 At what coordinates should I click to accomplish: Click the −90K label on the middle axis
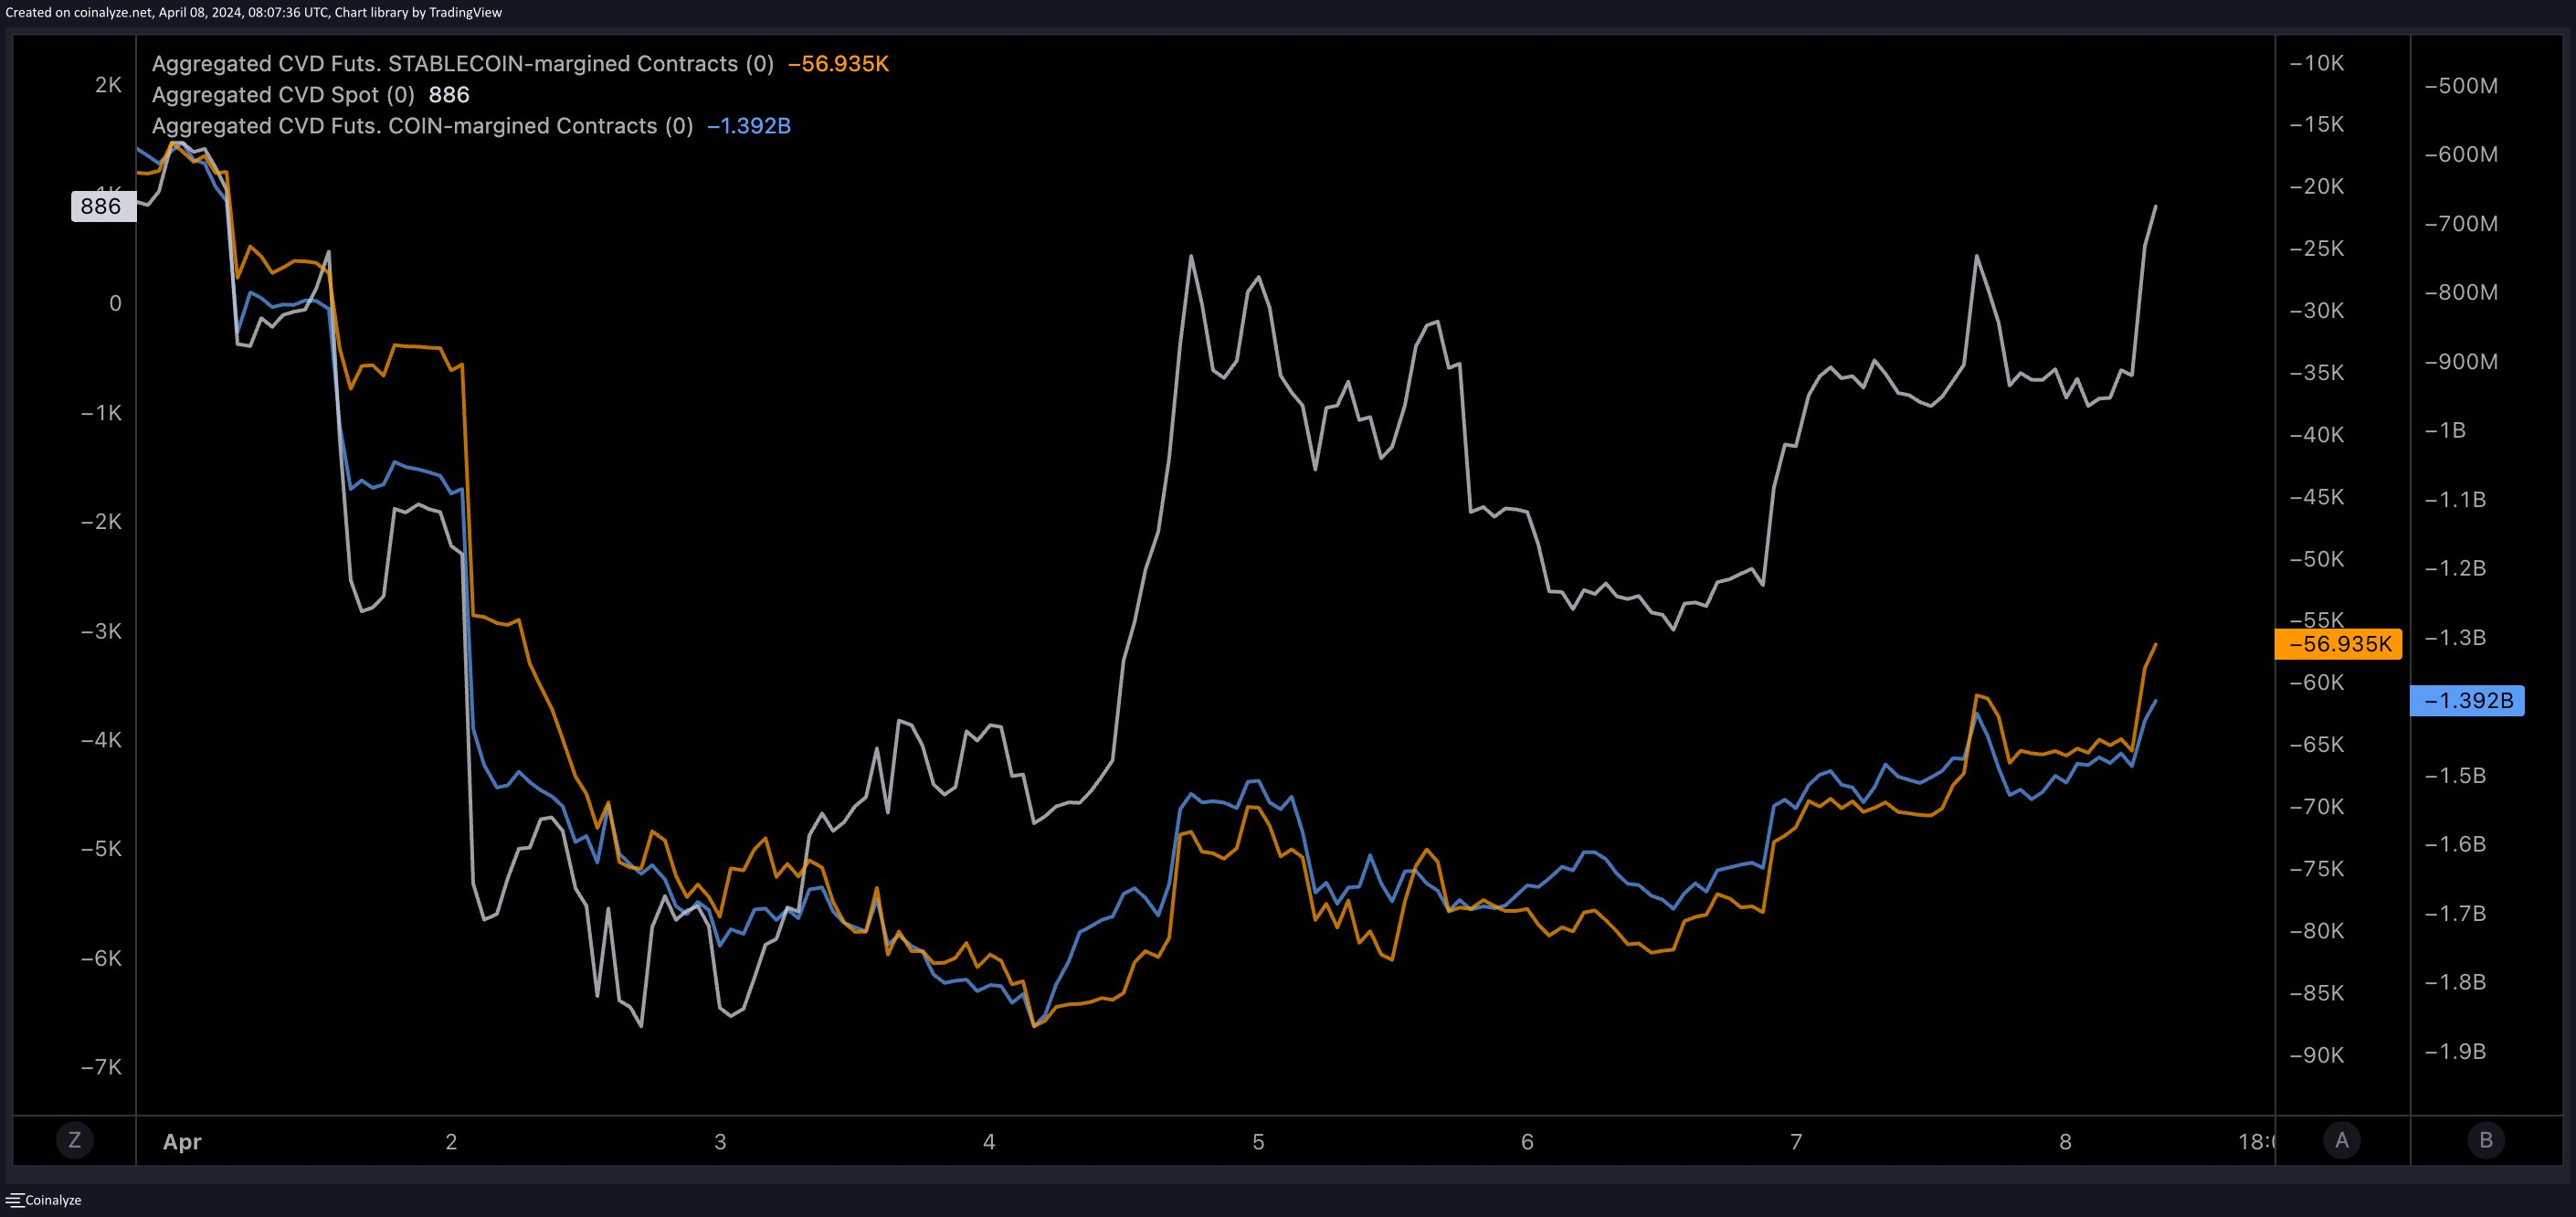click(x=2316, y=1055)
